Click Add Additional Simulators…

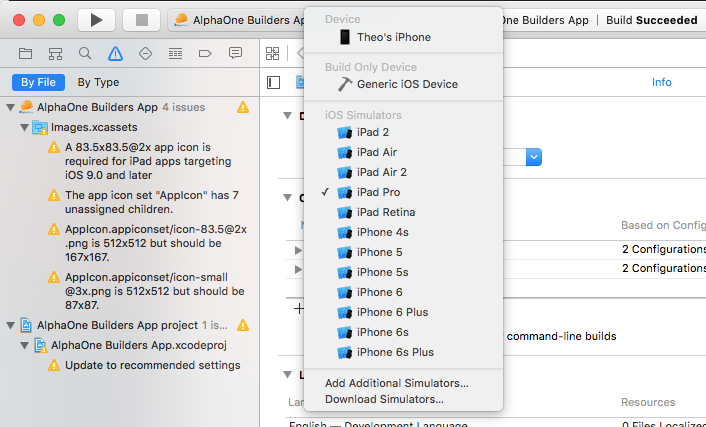click(403, 383)
